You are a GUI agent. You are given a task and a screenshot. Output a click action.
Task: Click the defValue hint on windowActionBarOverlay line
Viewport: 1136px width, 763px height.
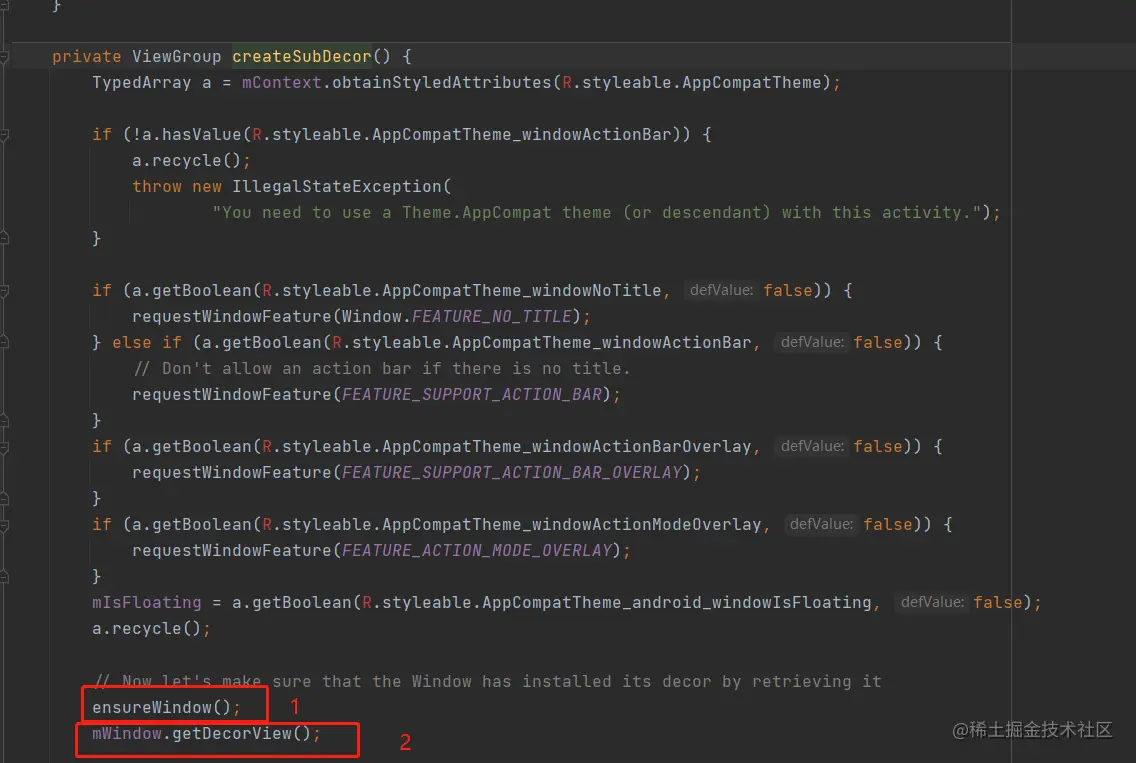[x=811, y=447]
